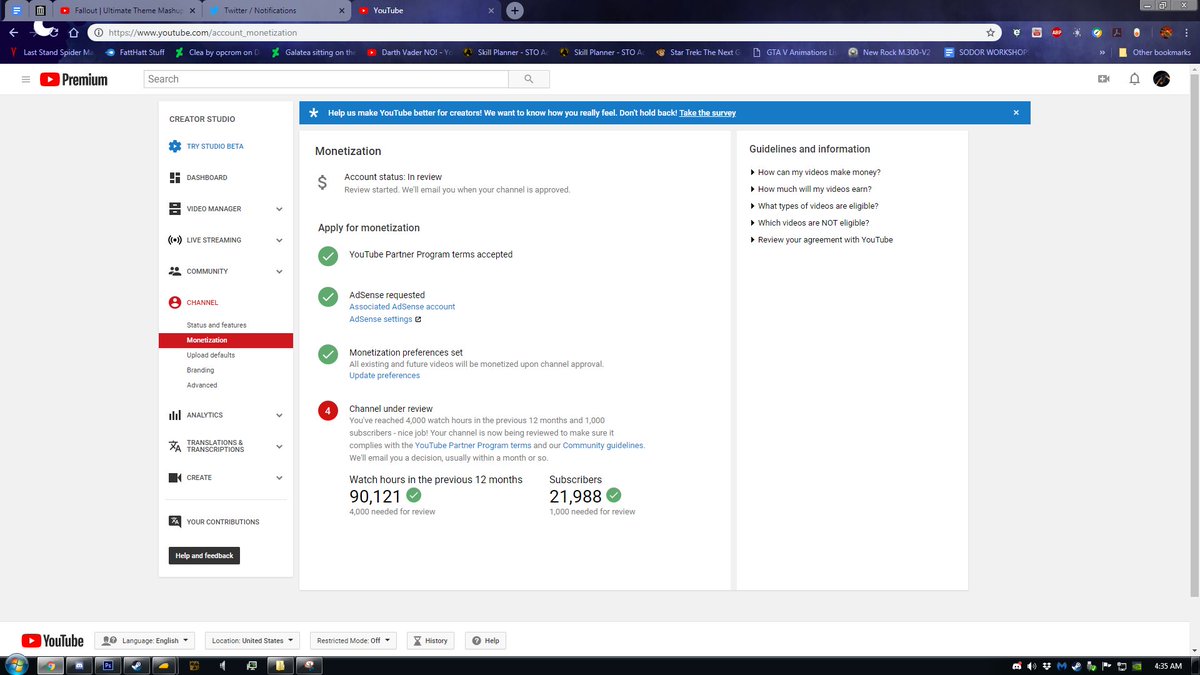This screenshot has height=675, width=1200.
Task: Open the Location: United States dropdown
Action: [254, 640]
